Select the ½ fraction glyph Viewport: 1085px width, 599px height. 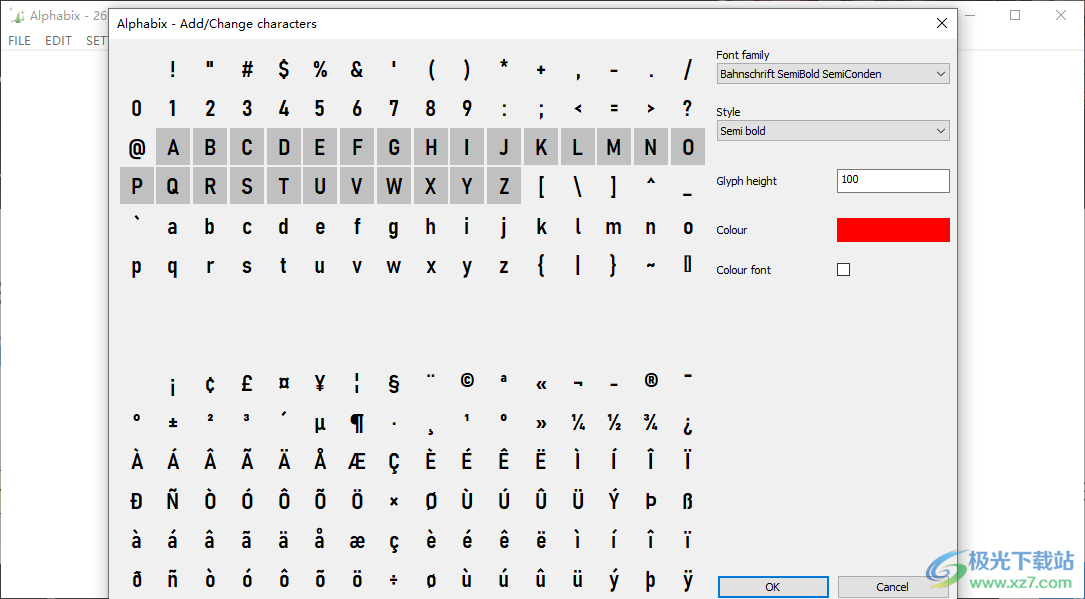click(614, 421)
